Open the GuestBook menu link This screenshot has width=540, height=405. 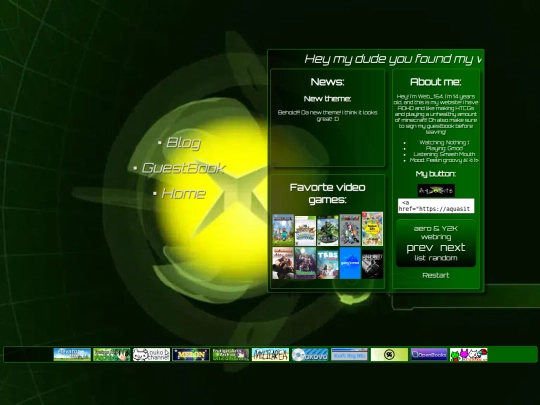(x=184, y=168)
